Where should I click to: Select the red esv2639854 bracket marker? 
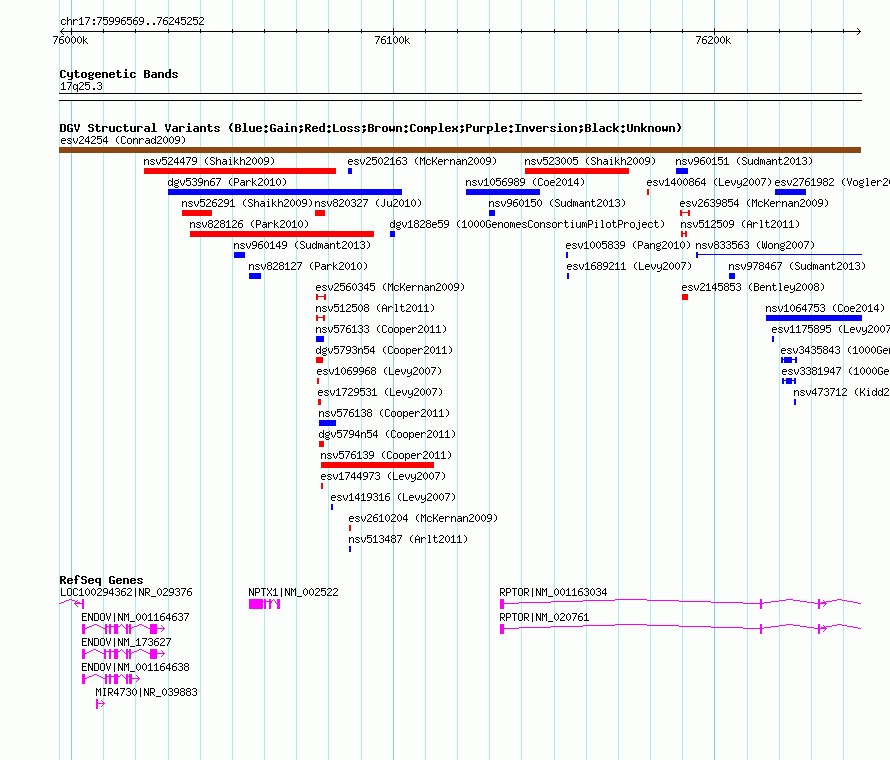pyautogui.click(x=685, y=213)
